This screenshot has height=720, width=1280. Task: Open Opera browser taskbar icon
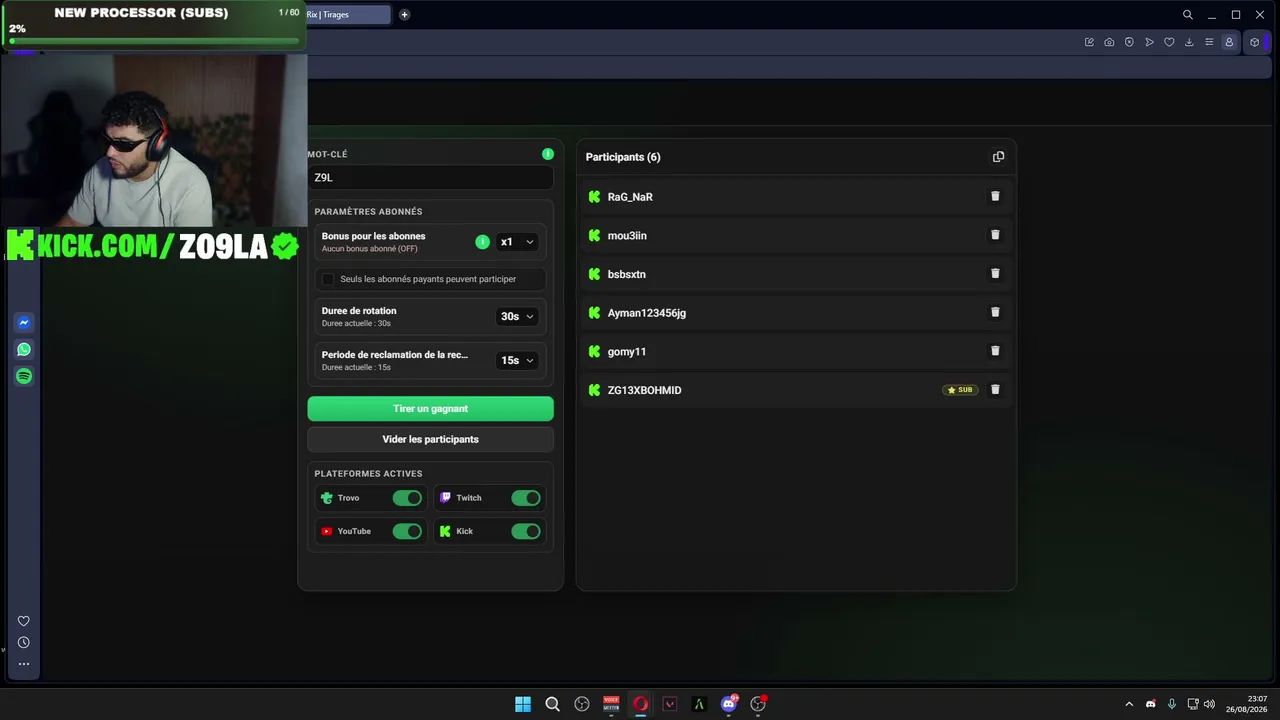click(641, 704)
